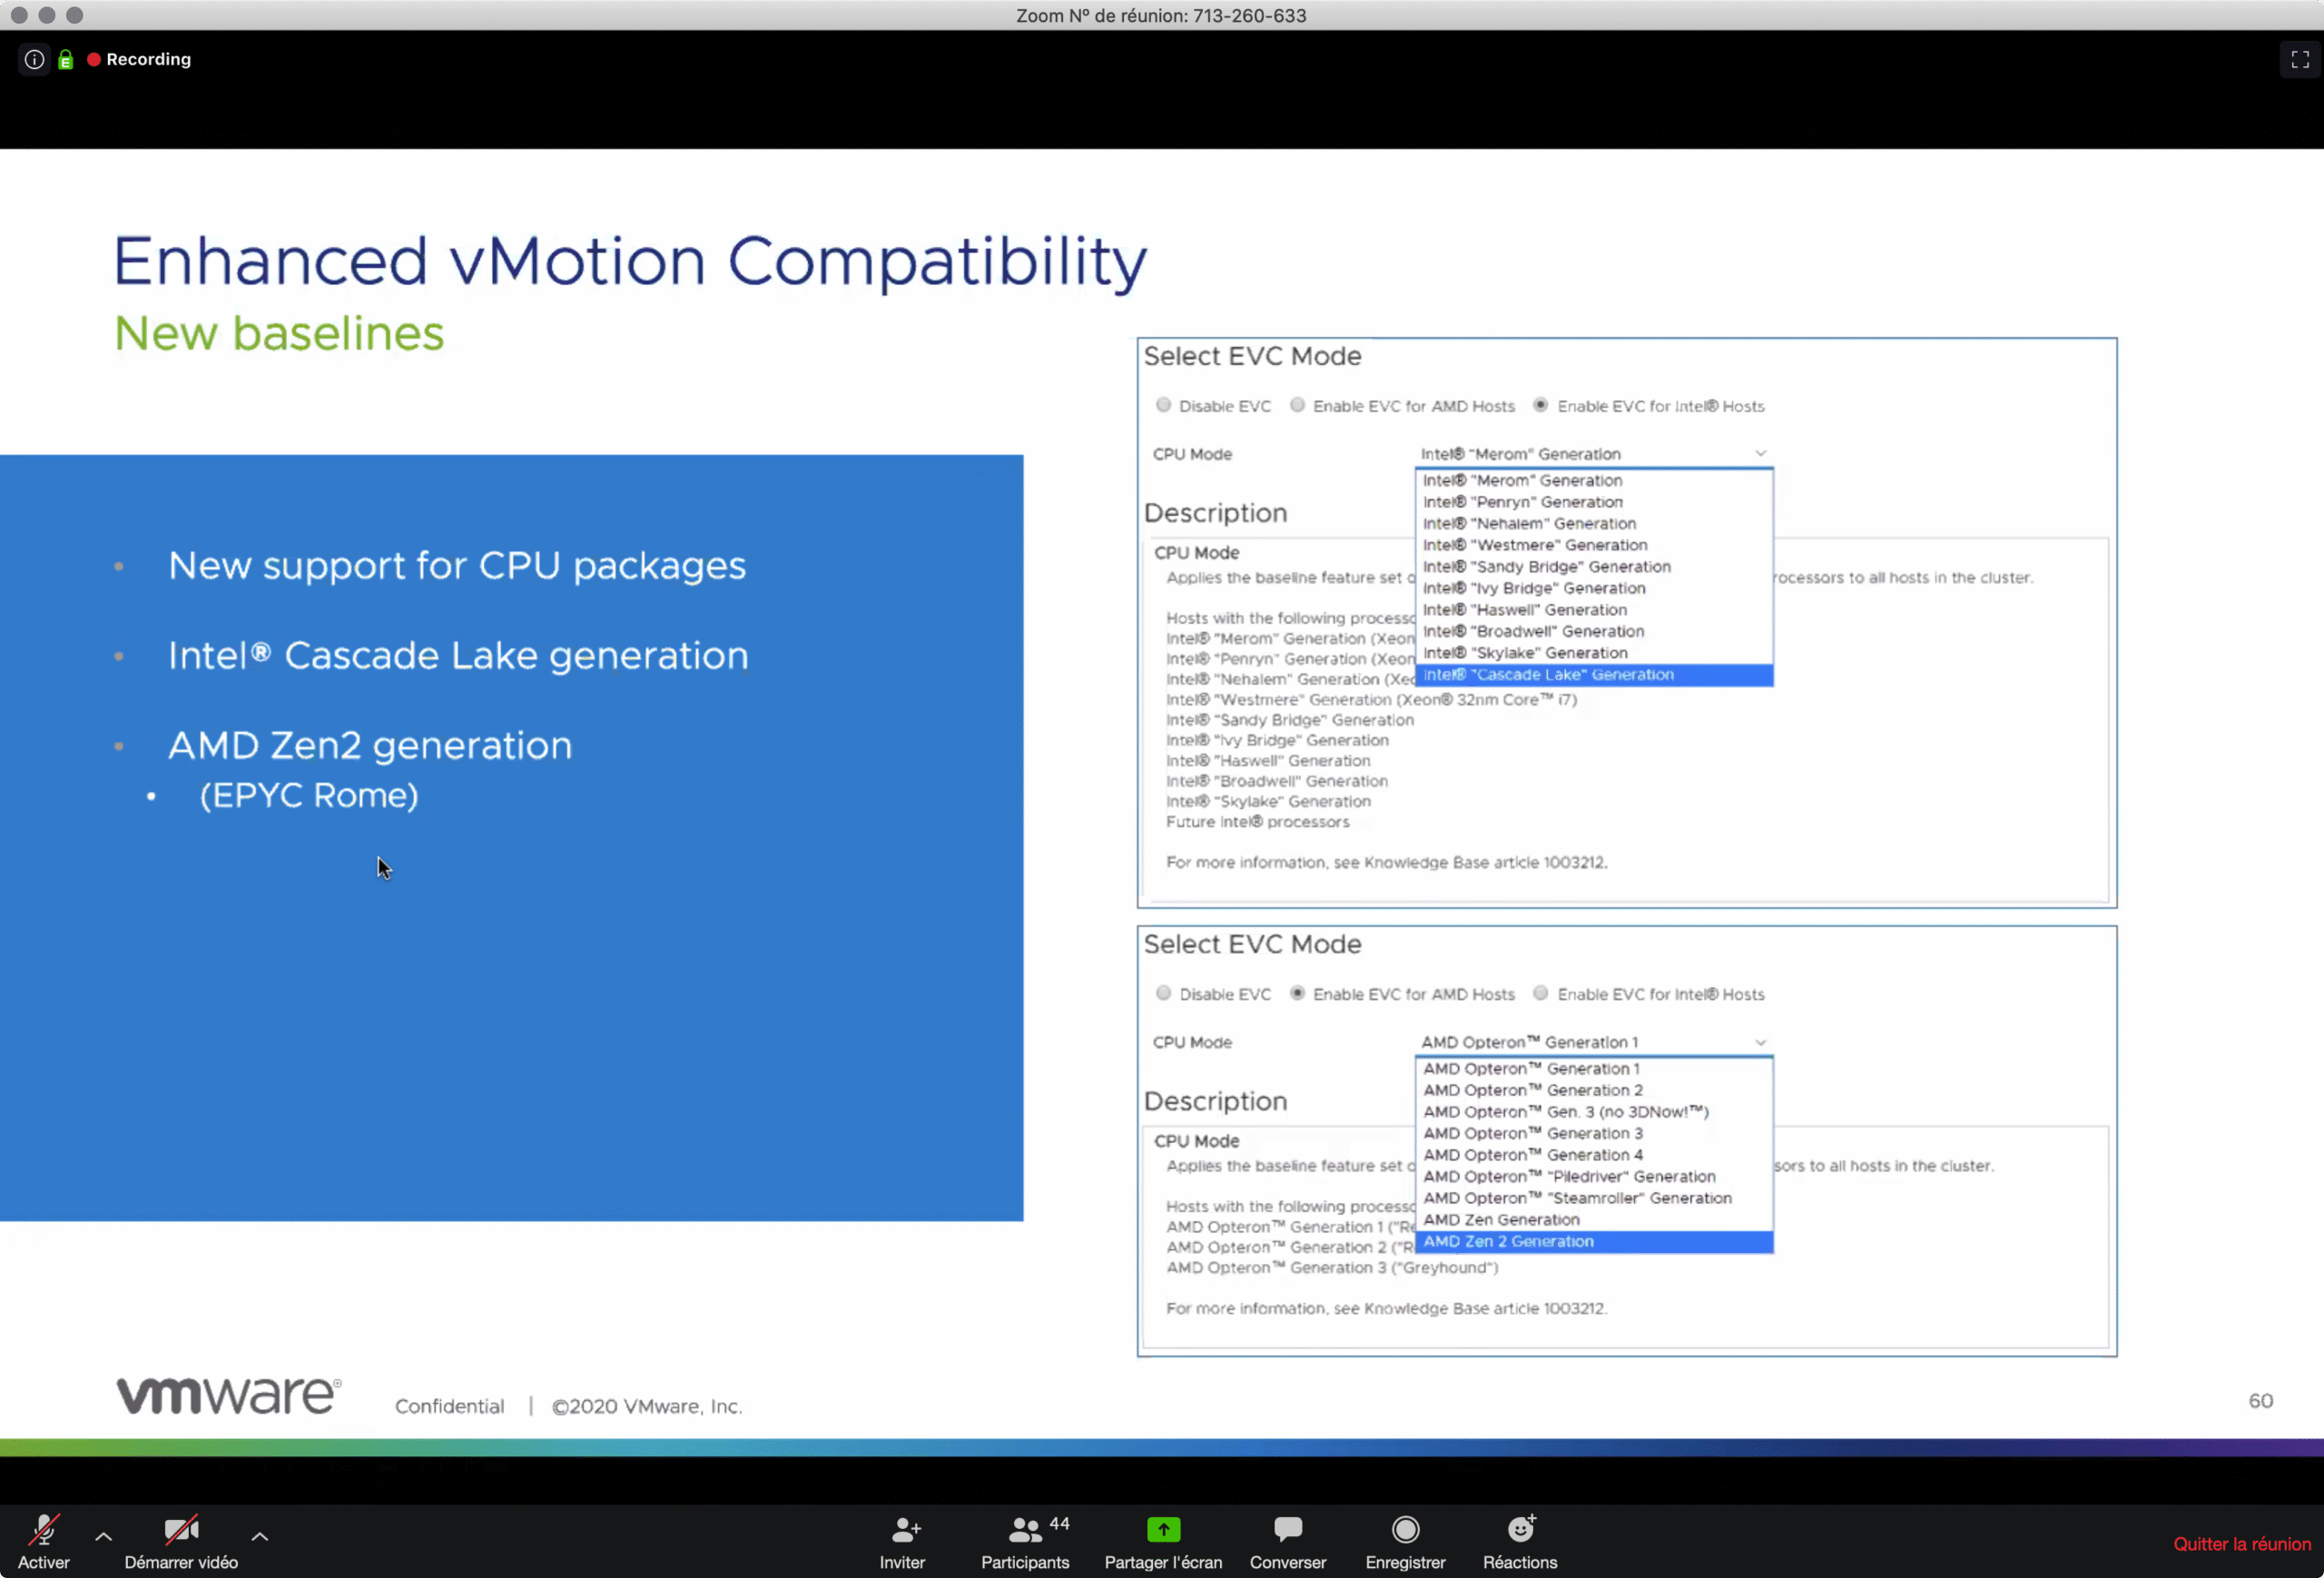Click Enregistrer record button

(1405, 1541)
